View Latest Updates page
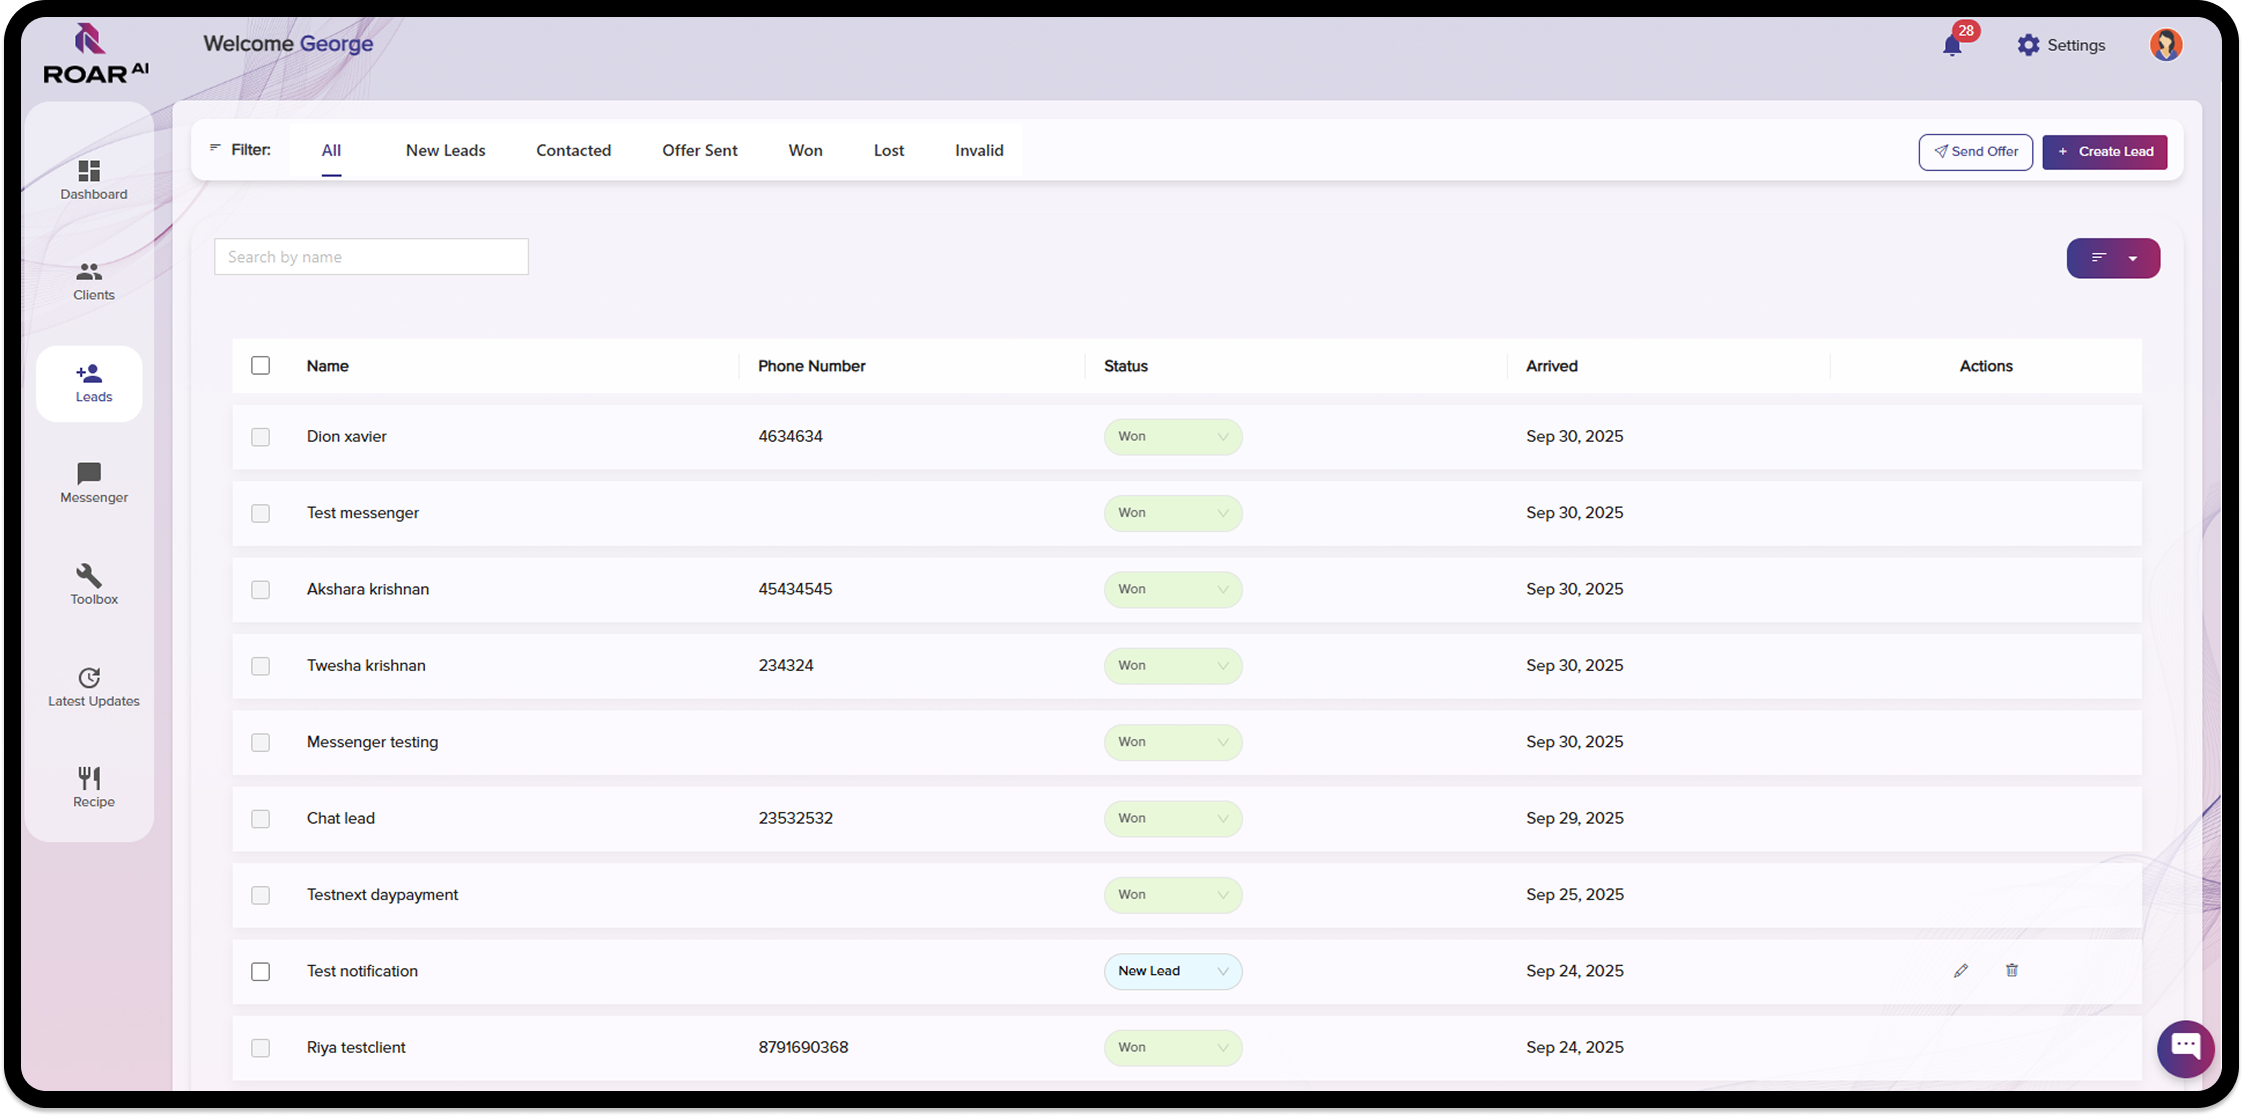2243x1116 pixels. click(x=92, y=686)
